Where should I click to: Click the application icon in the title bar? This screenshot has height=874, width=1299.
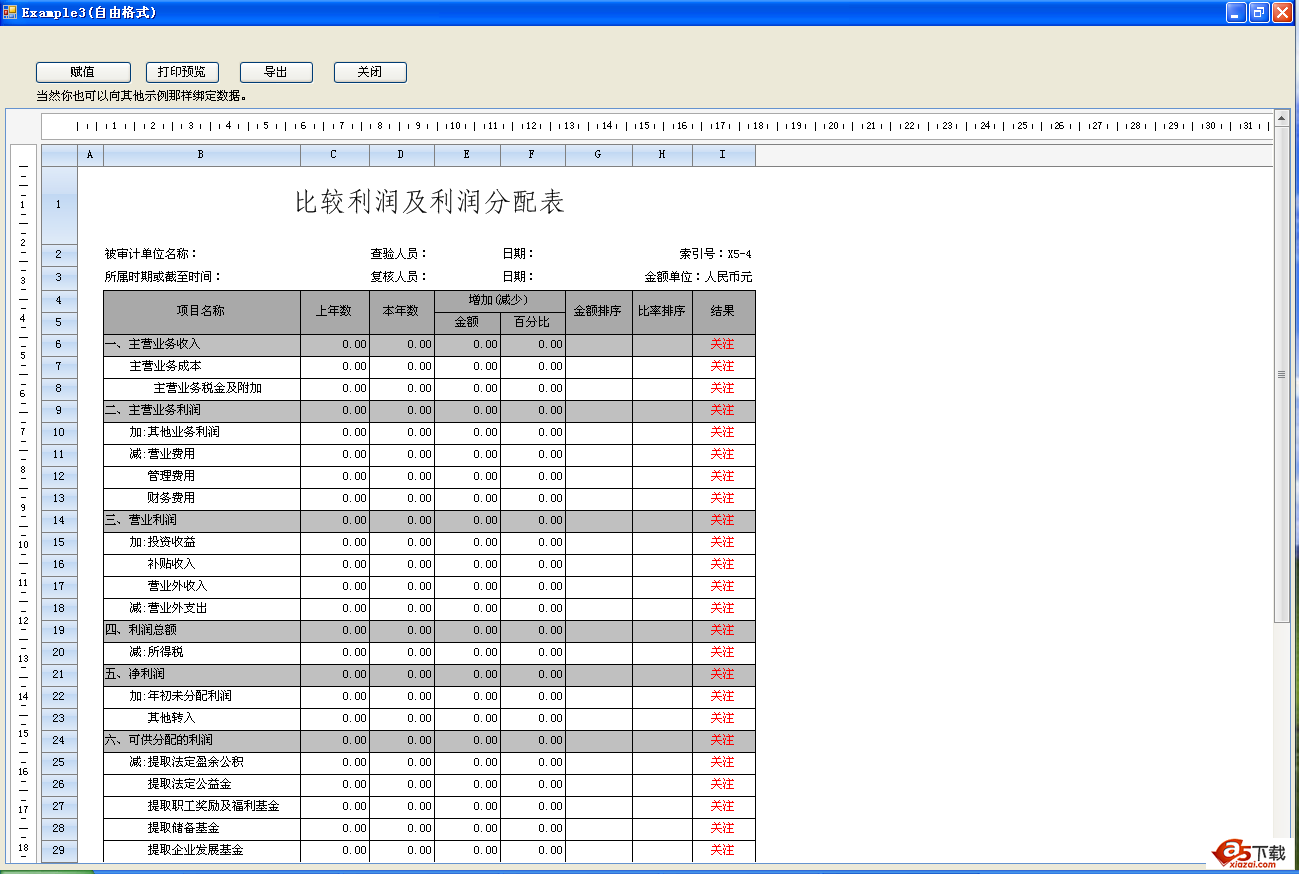click(x=13, y=12)
